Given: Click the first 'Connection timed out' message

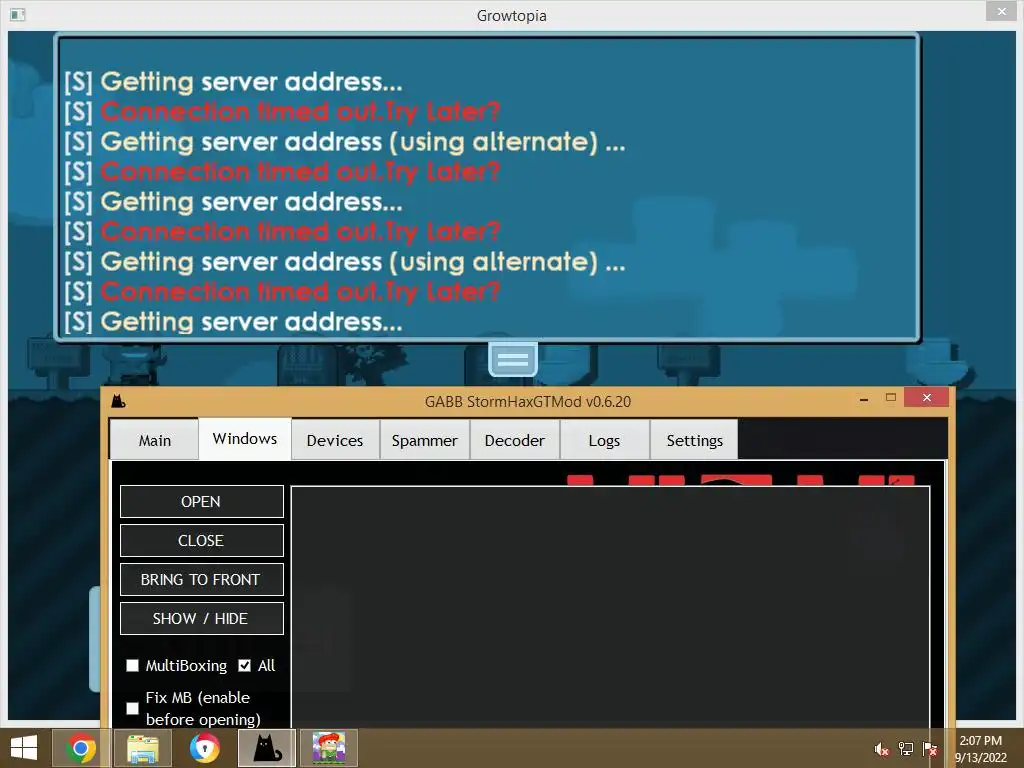Looking at the screenshot, I should (x=282, y=112).
